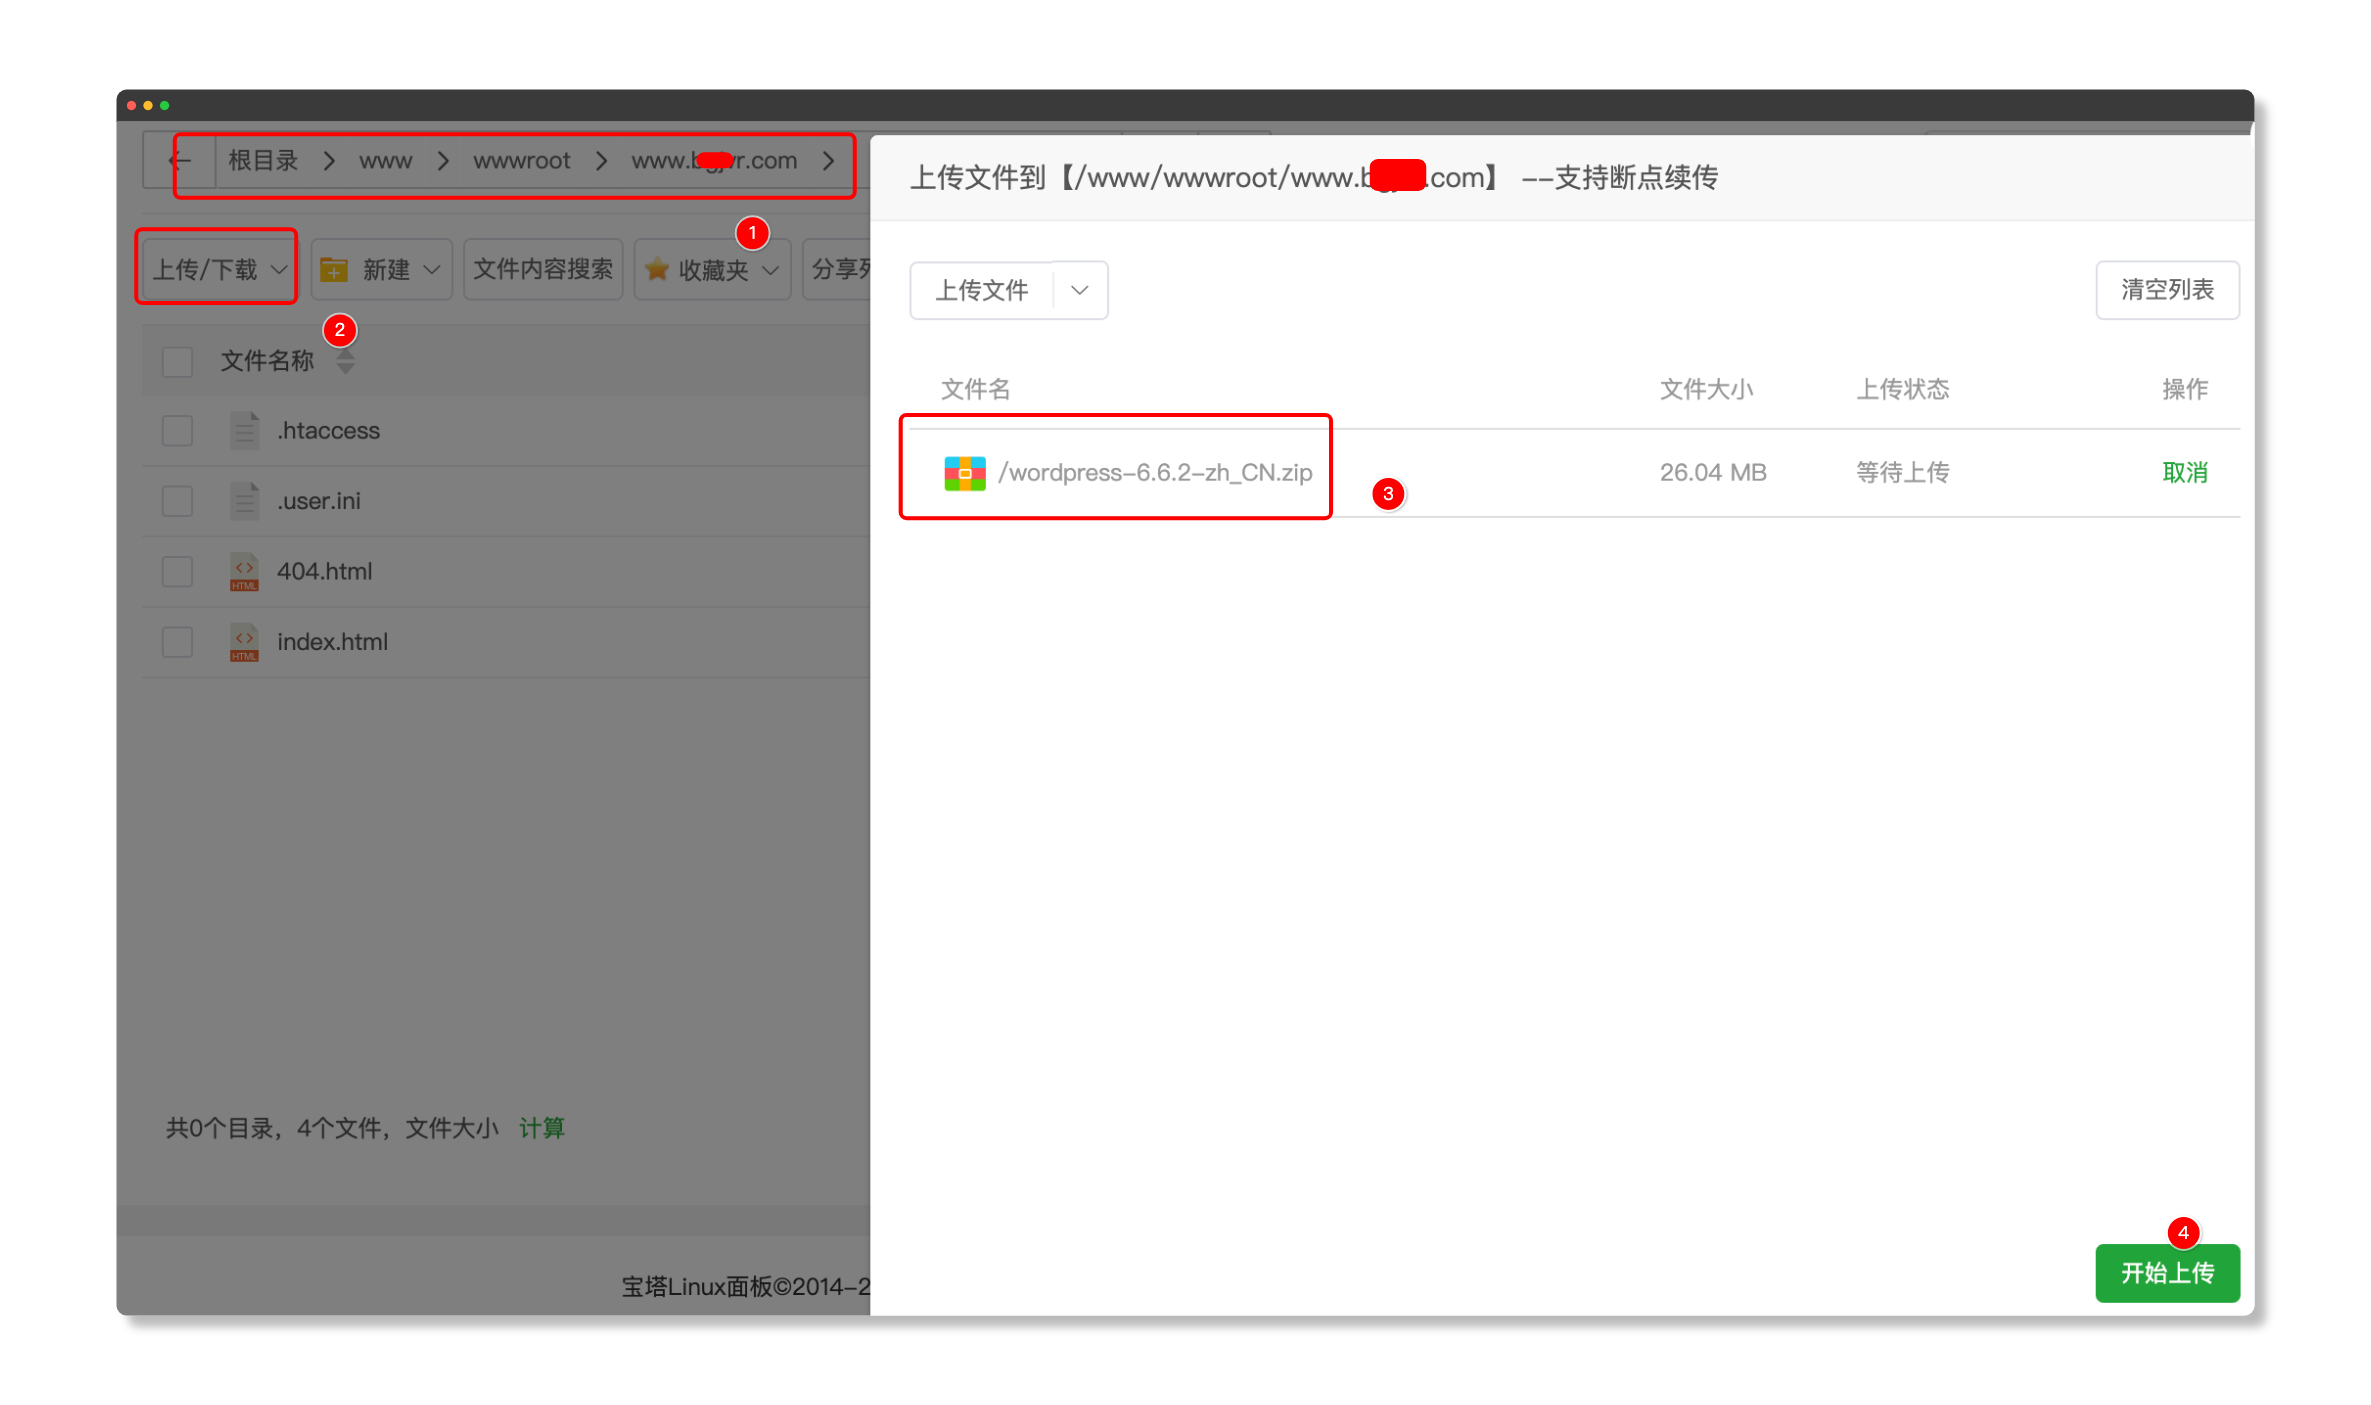Click the 26.04 MB file size cell
This screenshot has width=2371, height=1405.
point(1712,473)
